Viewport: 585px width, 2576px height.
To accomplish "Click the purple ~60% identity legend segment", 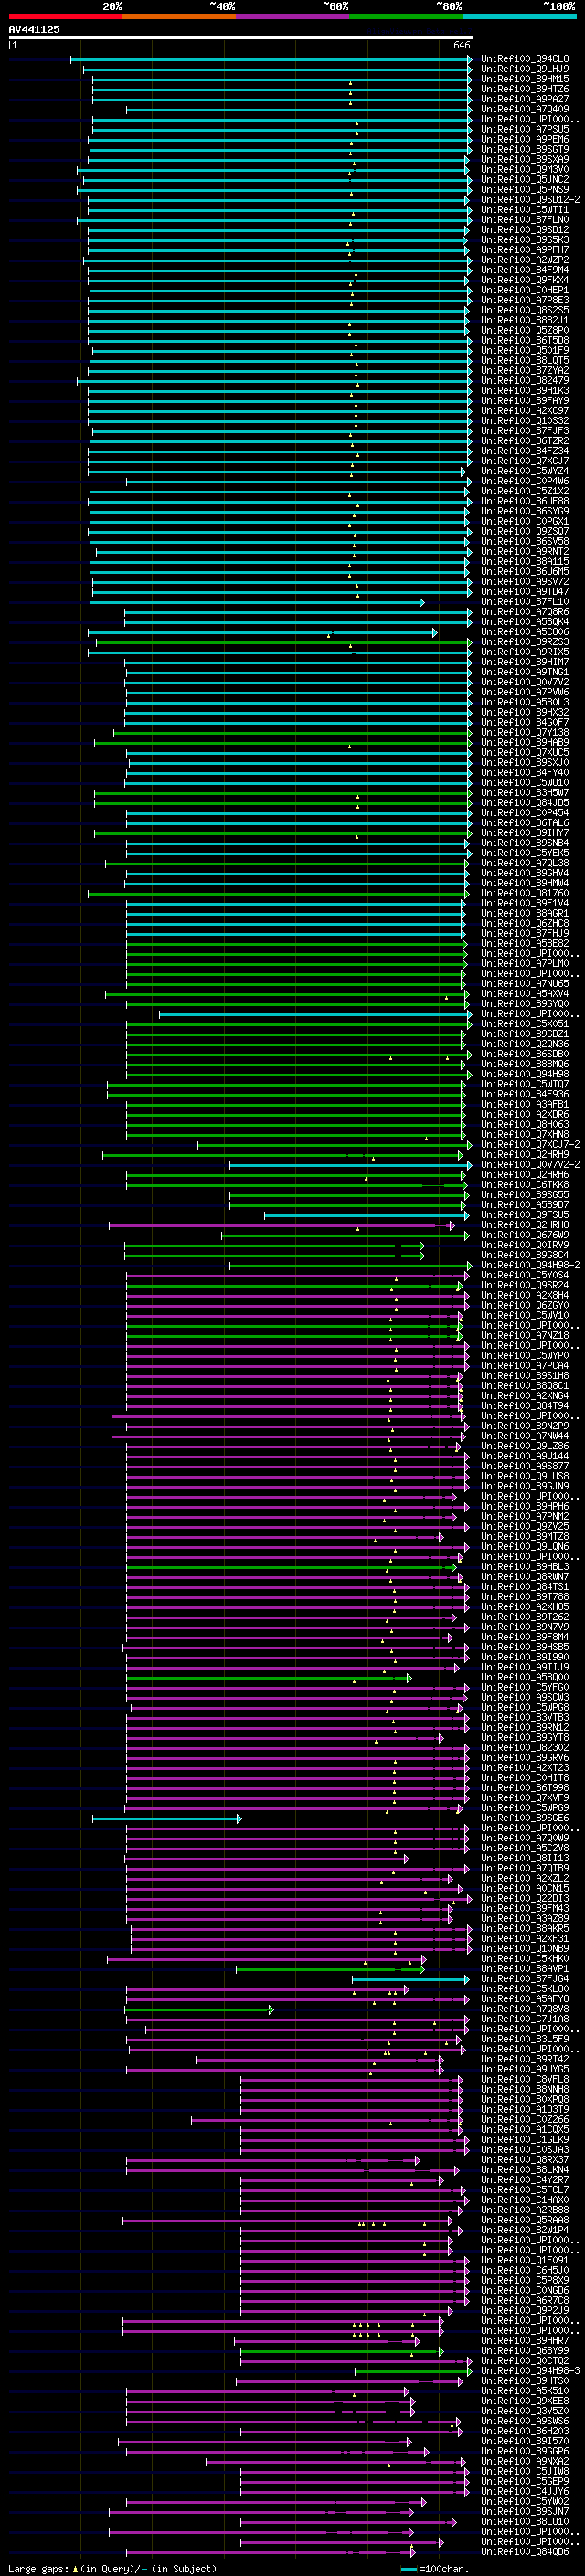I will (293, 16).
